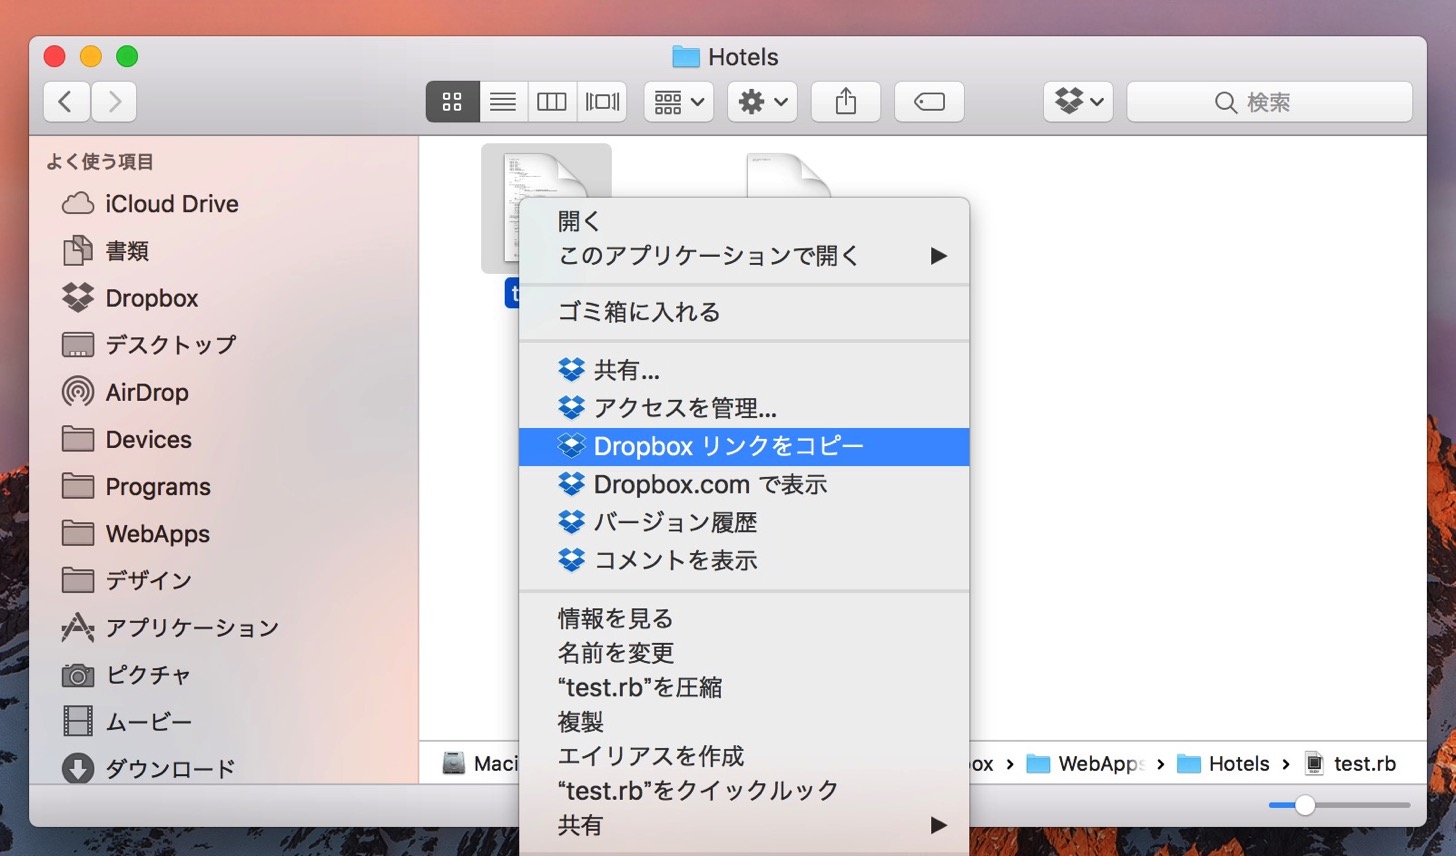Switch to list view
Image resolution: width=1456 pixels, height=856 pixels.
point(503,101)
